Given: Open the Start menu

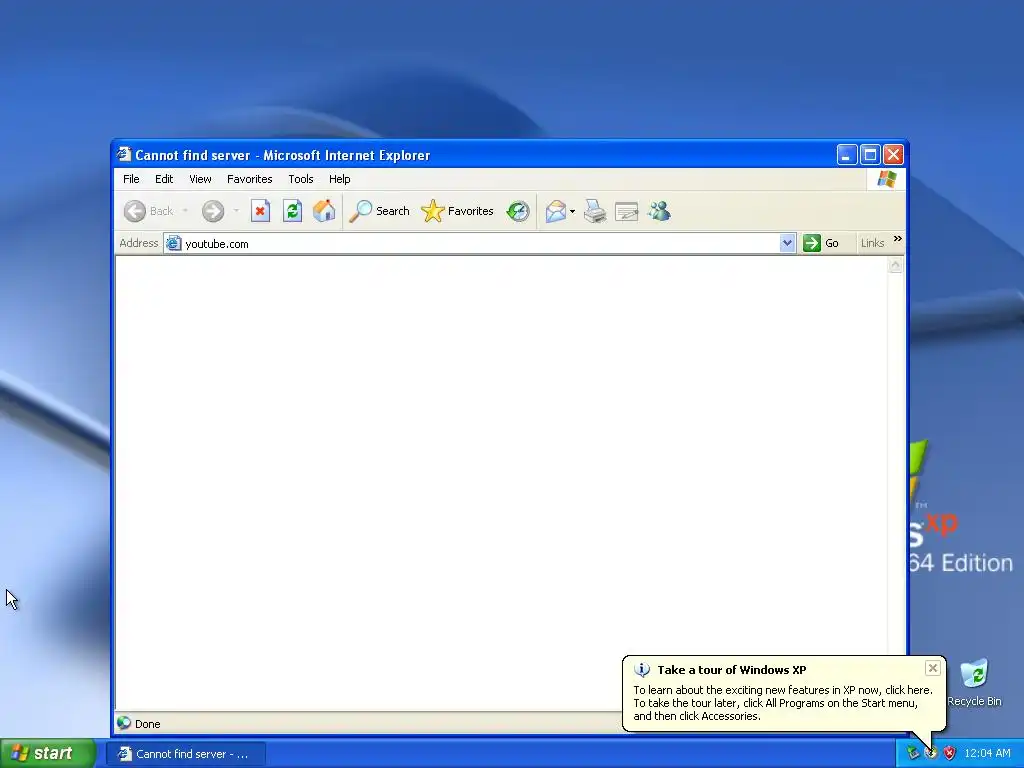Looking at the screenshot, I should (48, 753).
